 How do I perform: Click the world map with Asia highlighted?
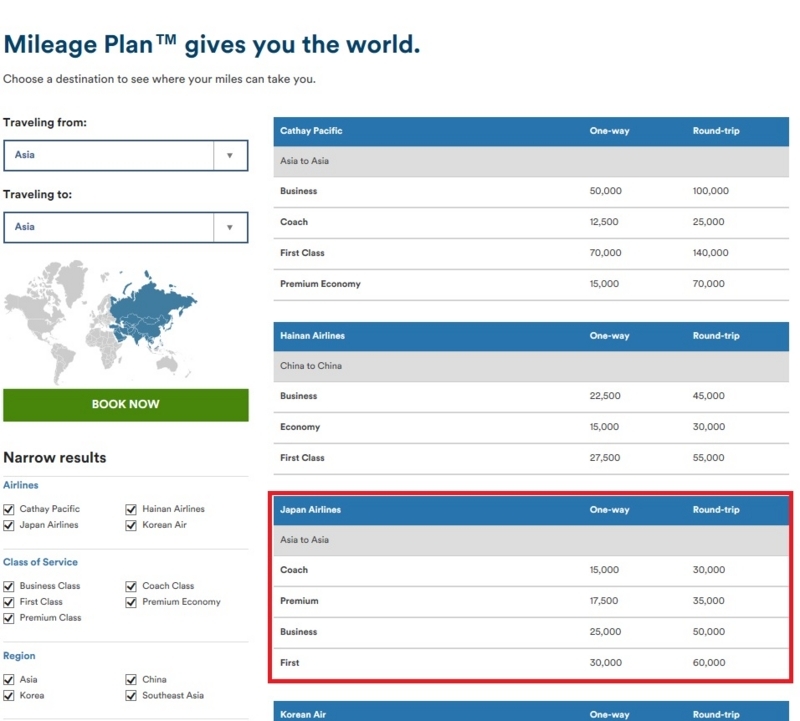tap(101, 321)
